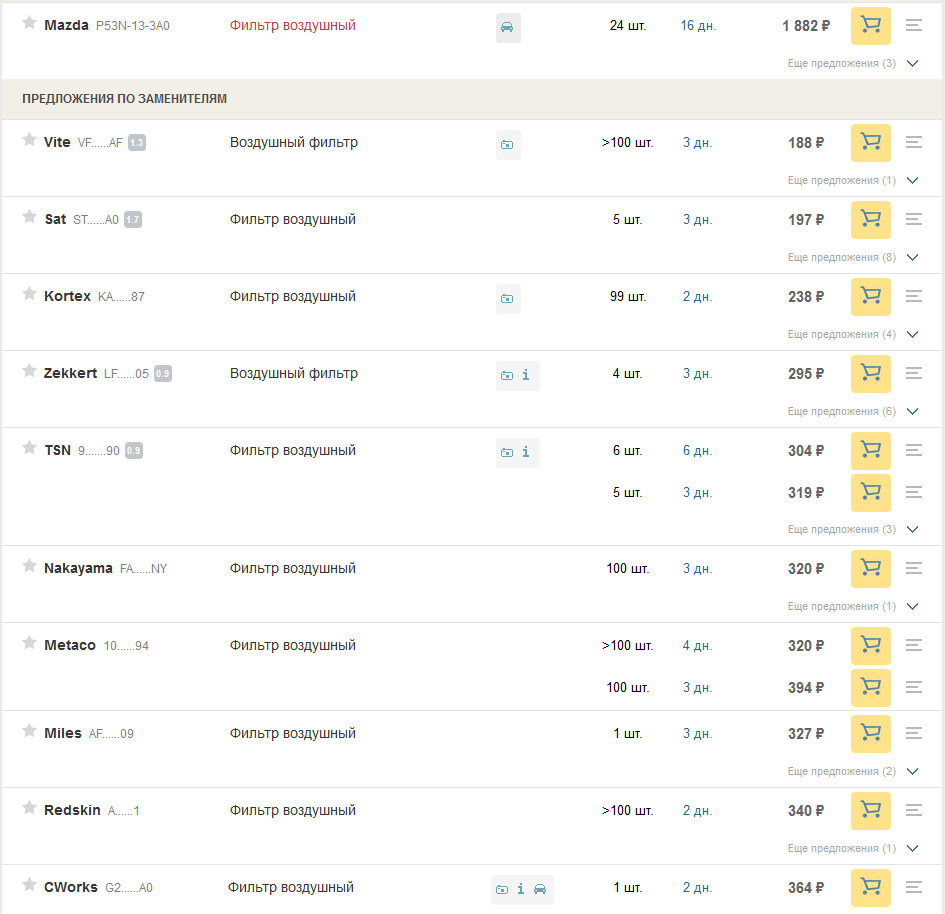This screenshot has width=945, height=914.
Task: Click the Kortex brand name
Action: tap(67, 297)
